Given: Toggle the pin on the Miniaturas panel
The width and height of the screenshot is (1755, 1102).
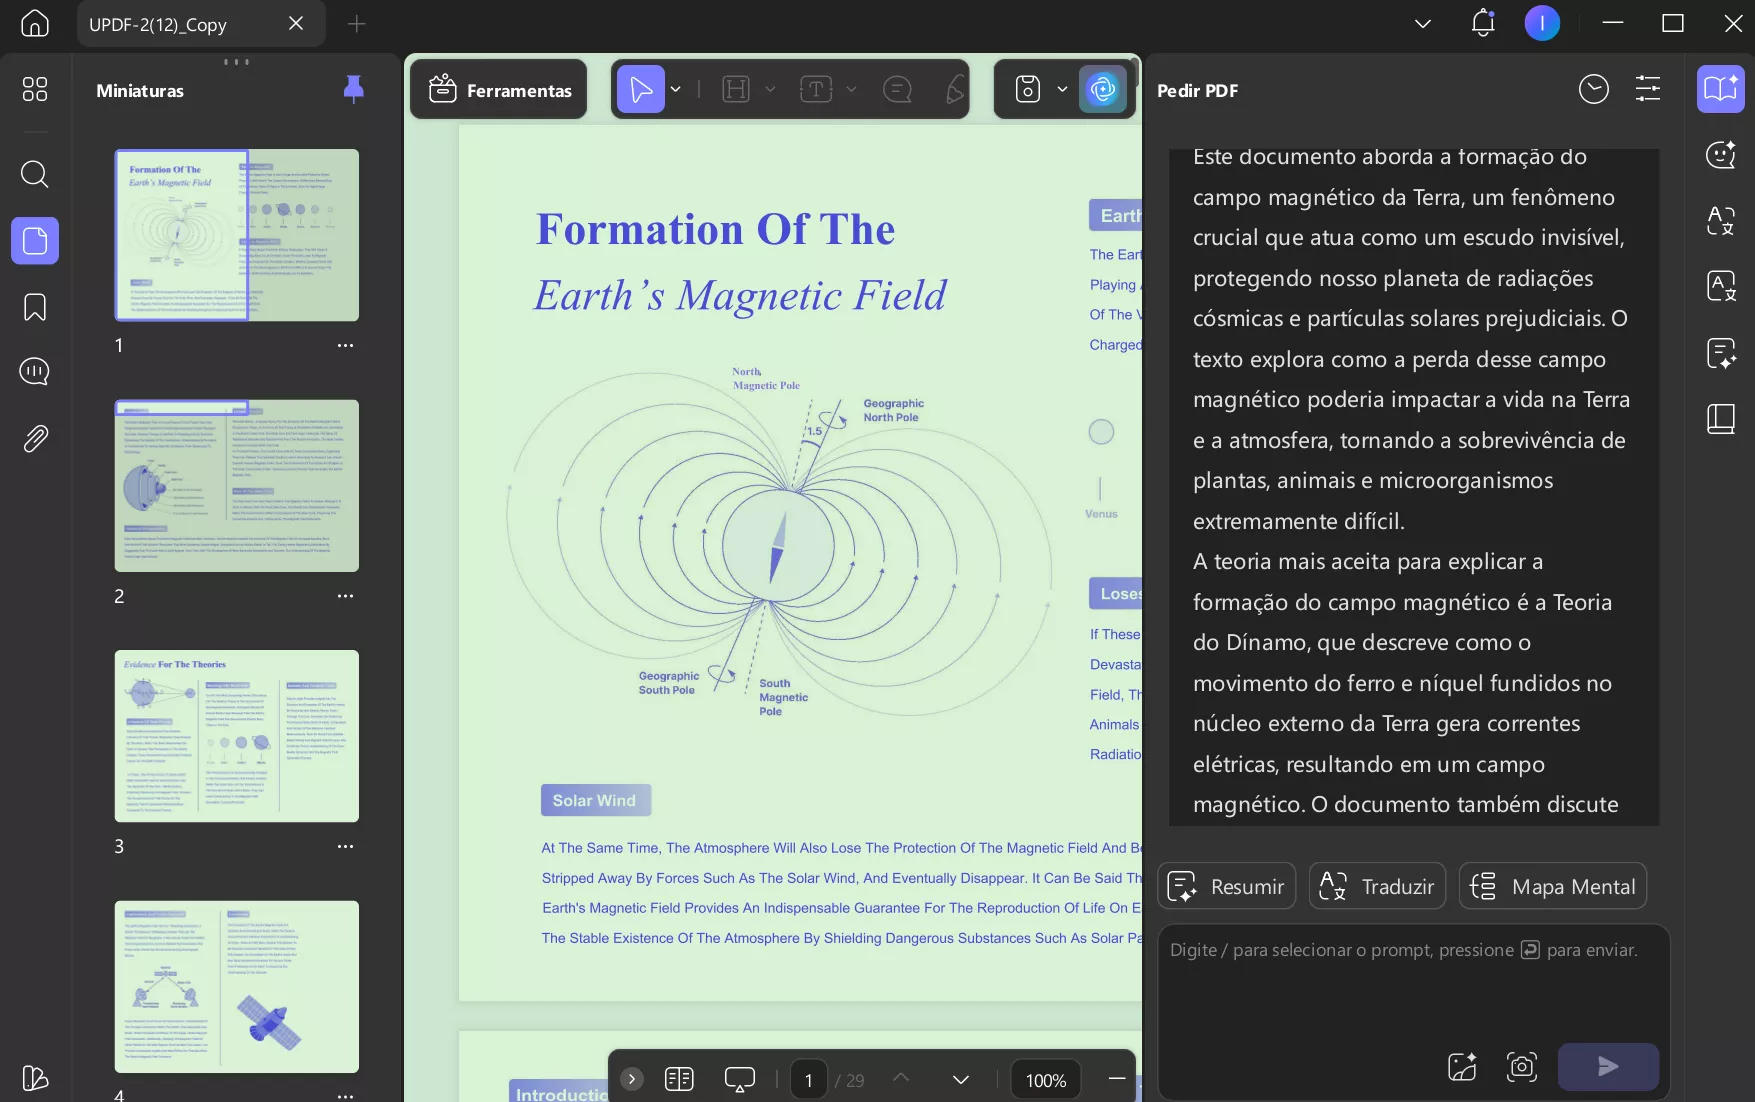Looking at the screenshot, I should pos(353,89).
